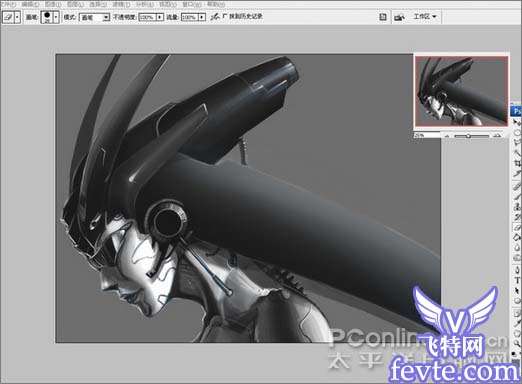
Task: Click the palette toggle icon near workspace
Action: tap(383, 17)
